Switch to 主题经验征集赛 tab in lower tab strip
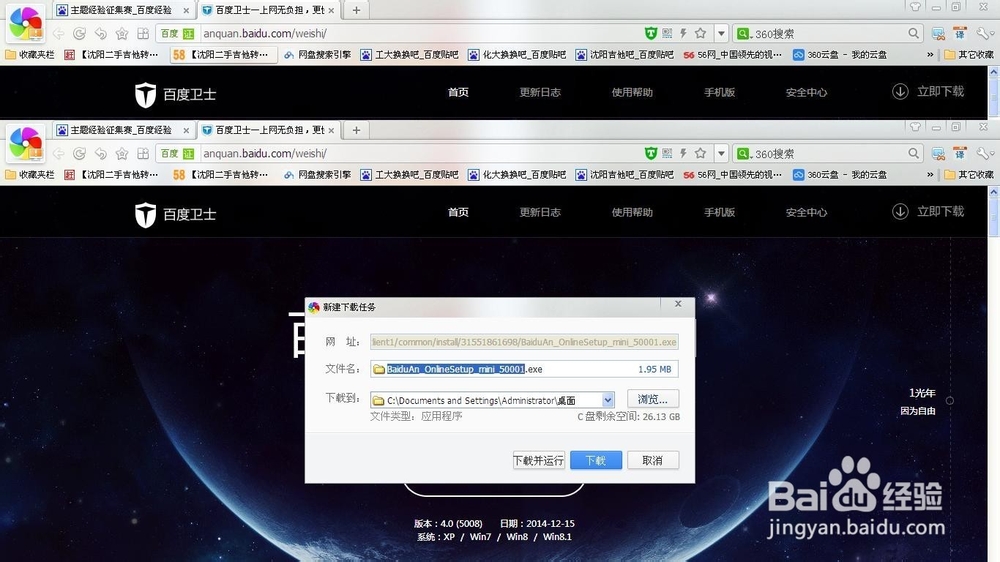Viewport: 1000px width, 562px height. pos(123,130)
